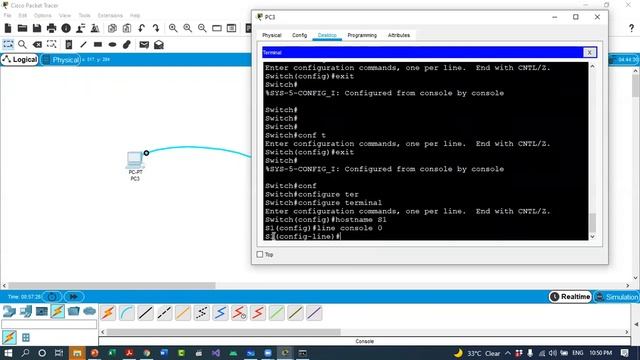Expand the system tray hidden icons chevron
640x360 pixels.
(x=508, y=353)
